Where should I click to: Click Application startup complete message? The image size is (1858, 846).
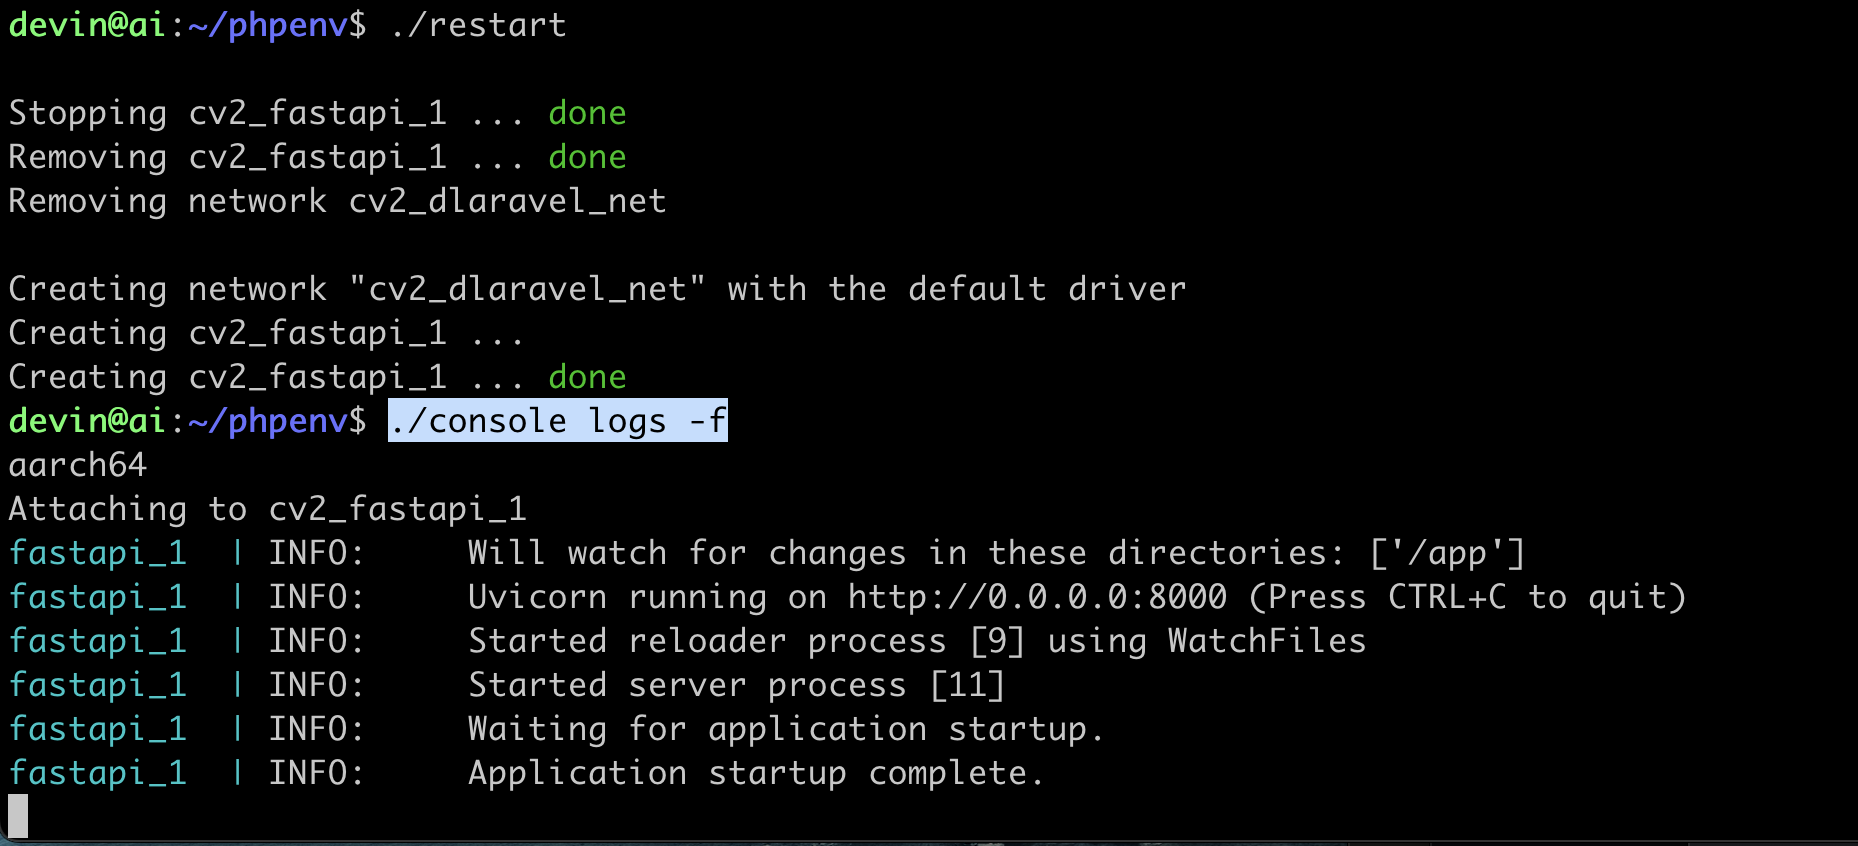click(x=756, y=773)
